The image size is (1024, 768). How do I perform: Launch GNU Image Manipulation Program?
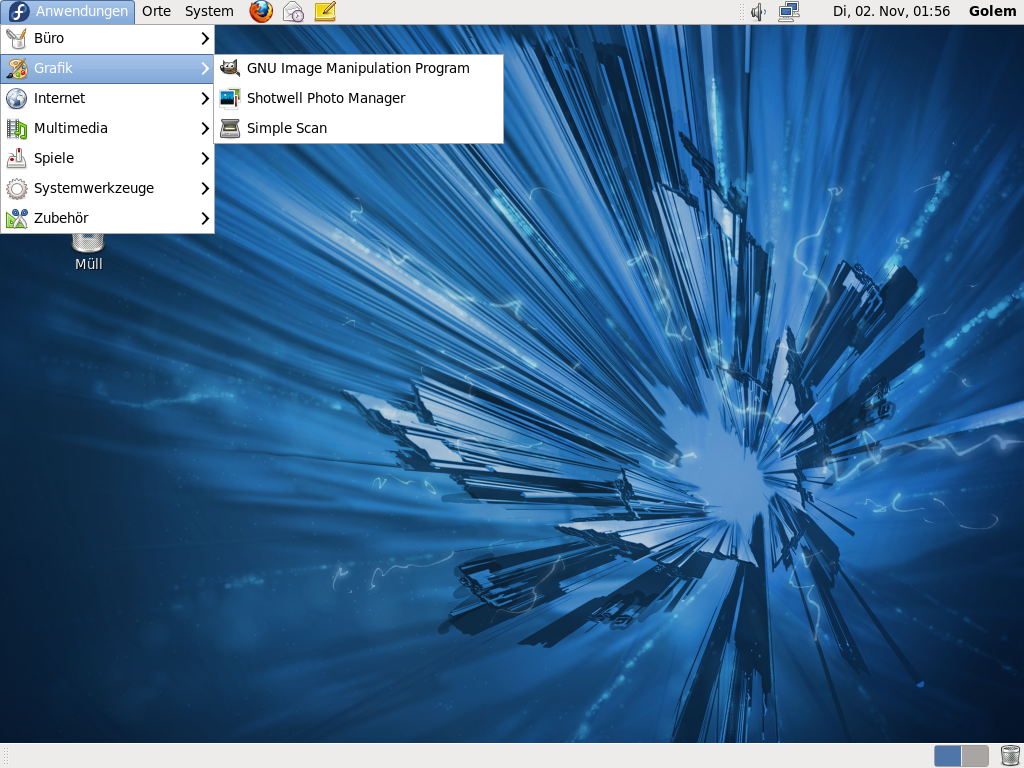click(357, 68)
